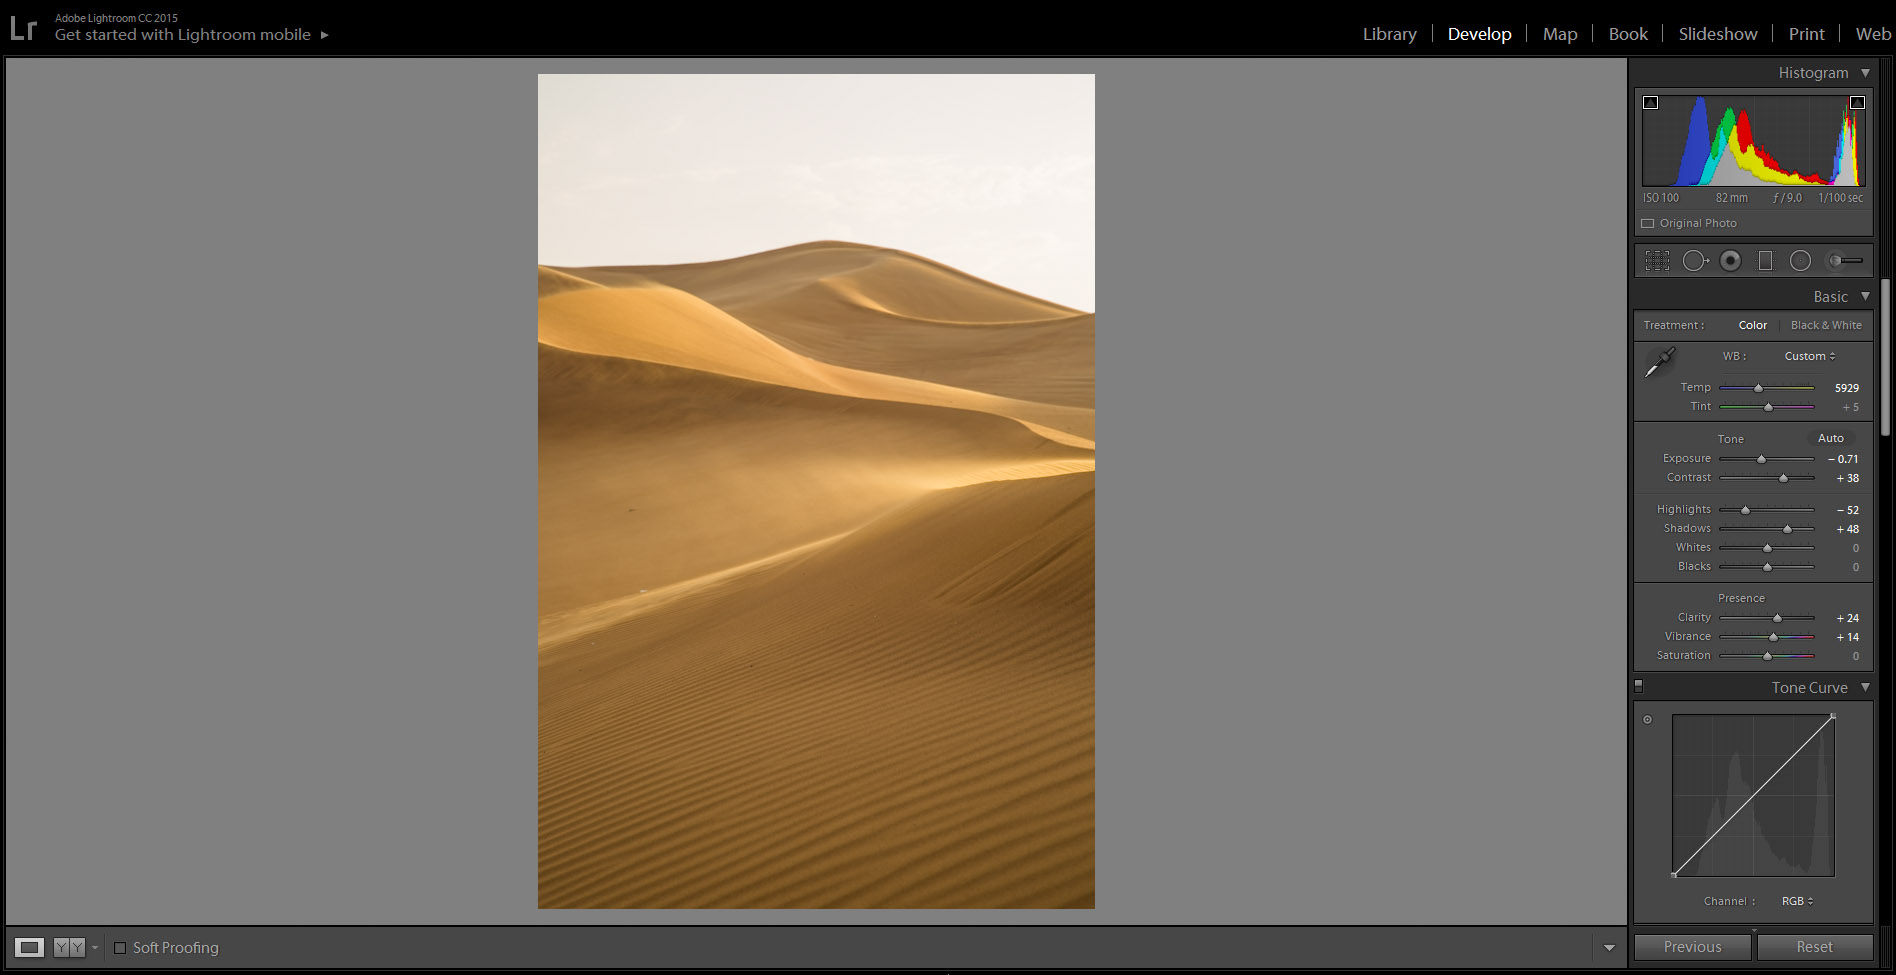The width and height of the screenshot is (1896, 975).
Task: Open the Channel RGB dropdown
Action: (x=1797, y=901)
